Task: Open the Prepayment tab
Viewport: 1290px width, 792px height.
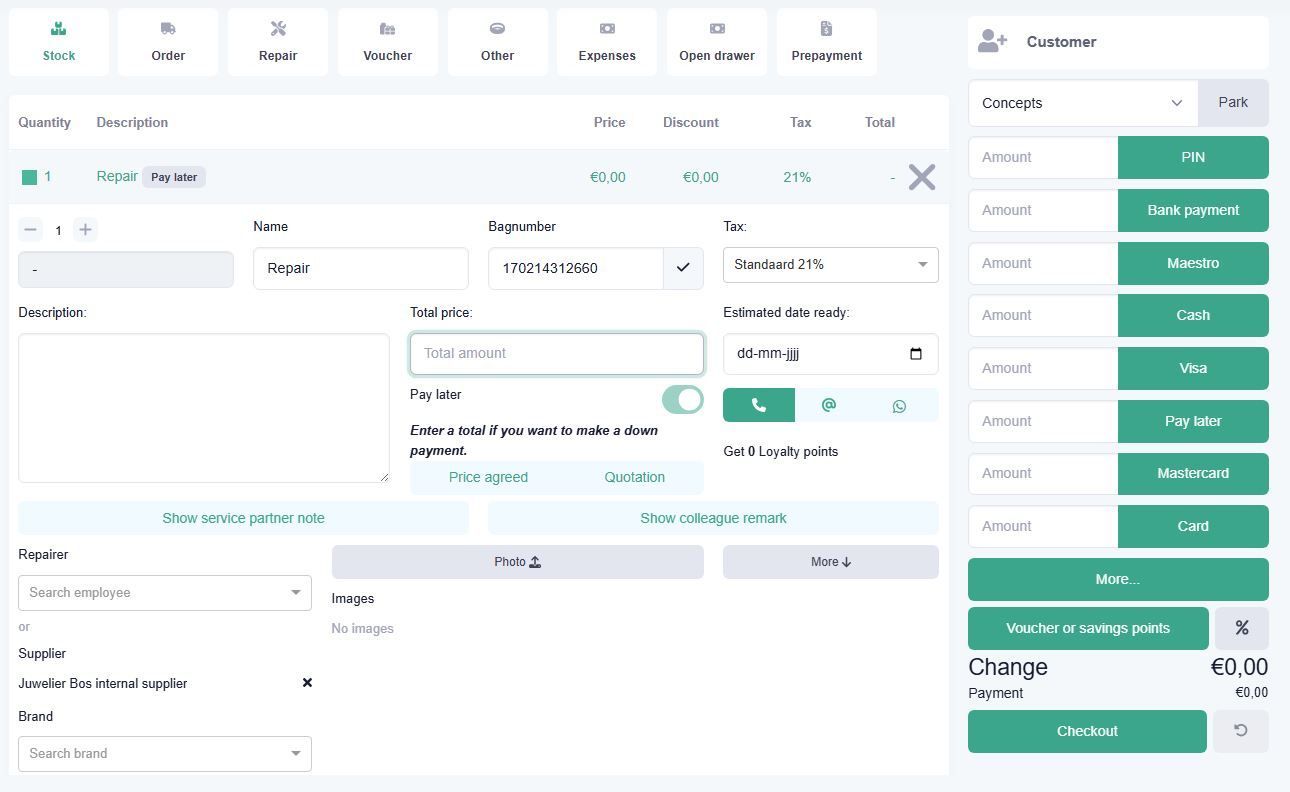Action: pyautogui.click(x=827, y=42)
